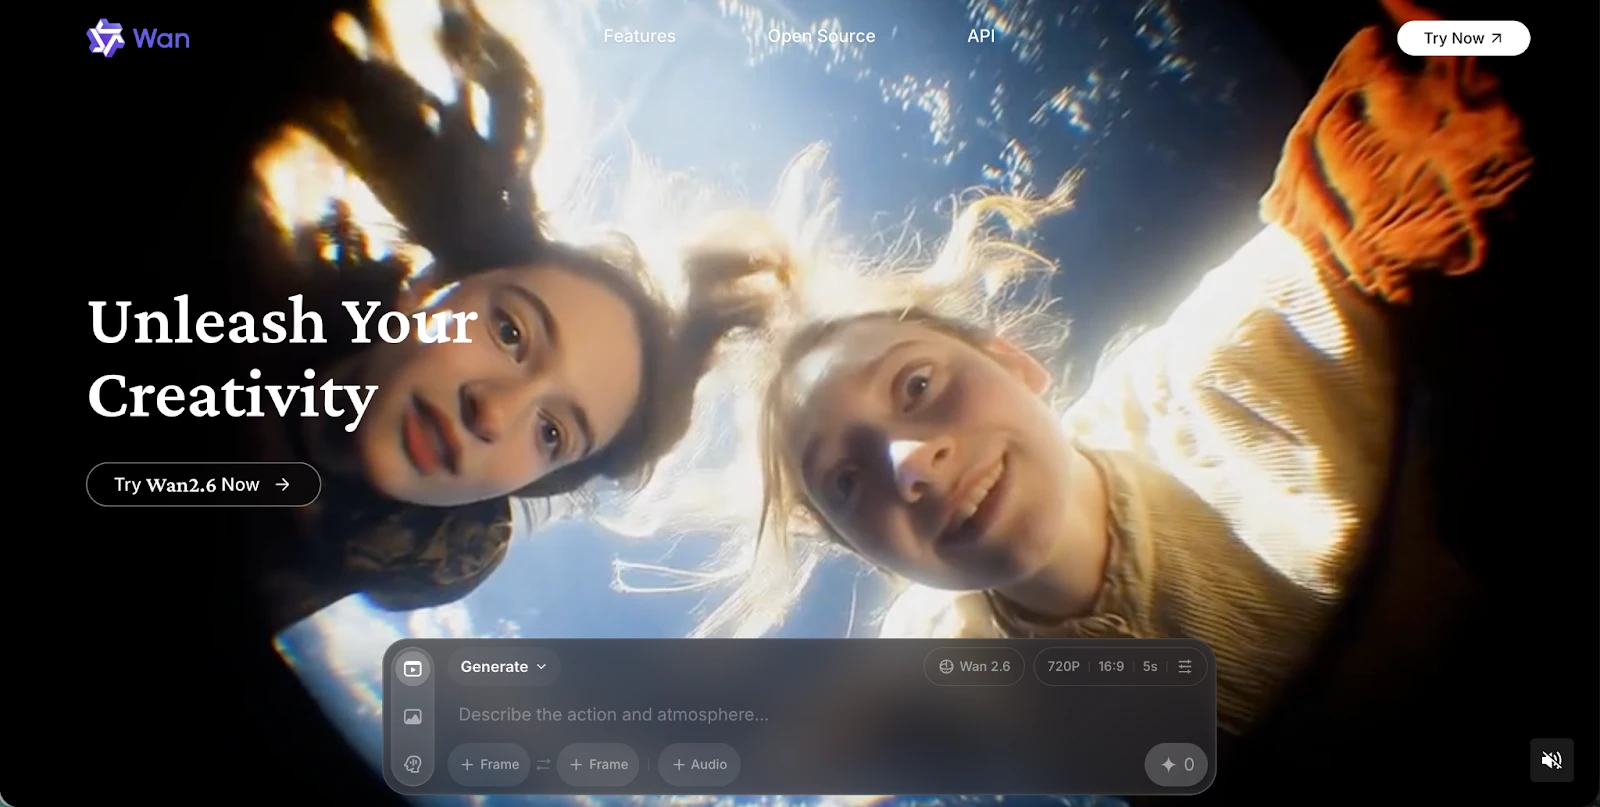Click the sparkle generate credit button
This screenshot has height=807, width=1600.
click(1176, 765)
